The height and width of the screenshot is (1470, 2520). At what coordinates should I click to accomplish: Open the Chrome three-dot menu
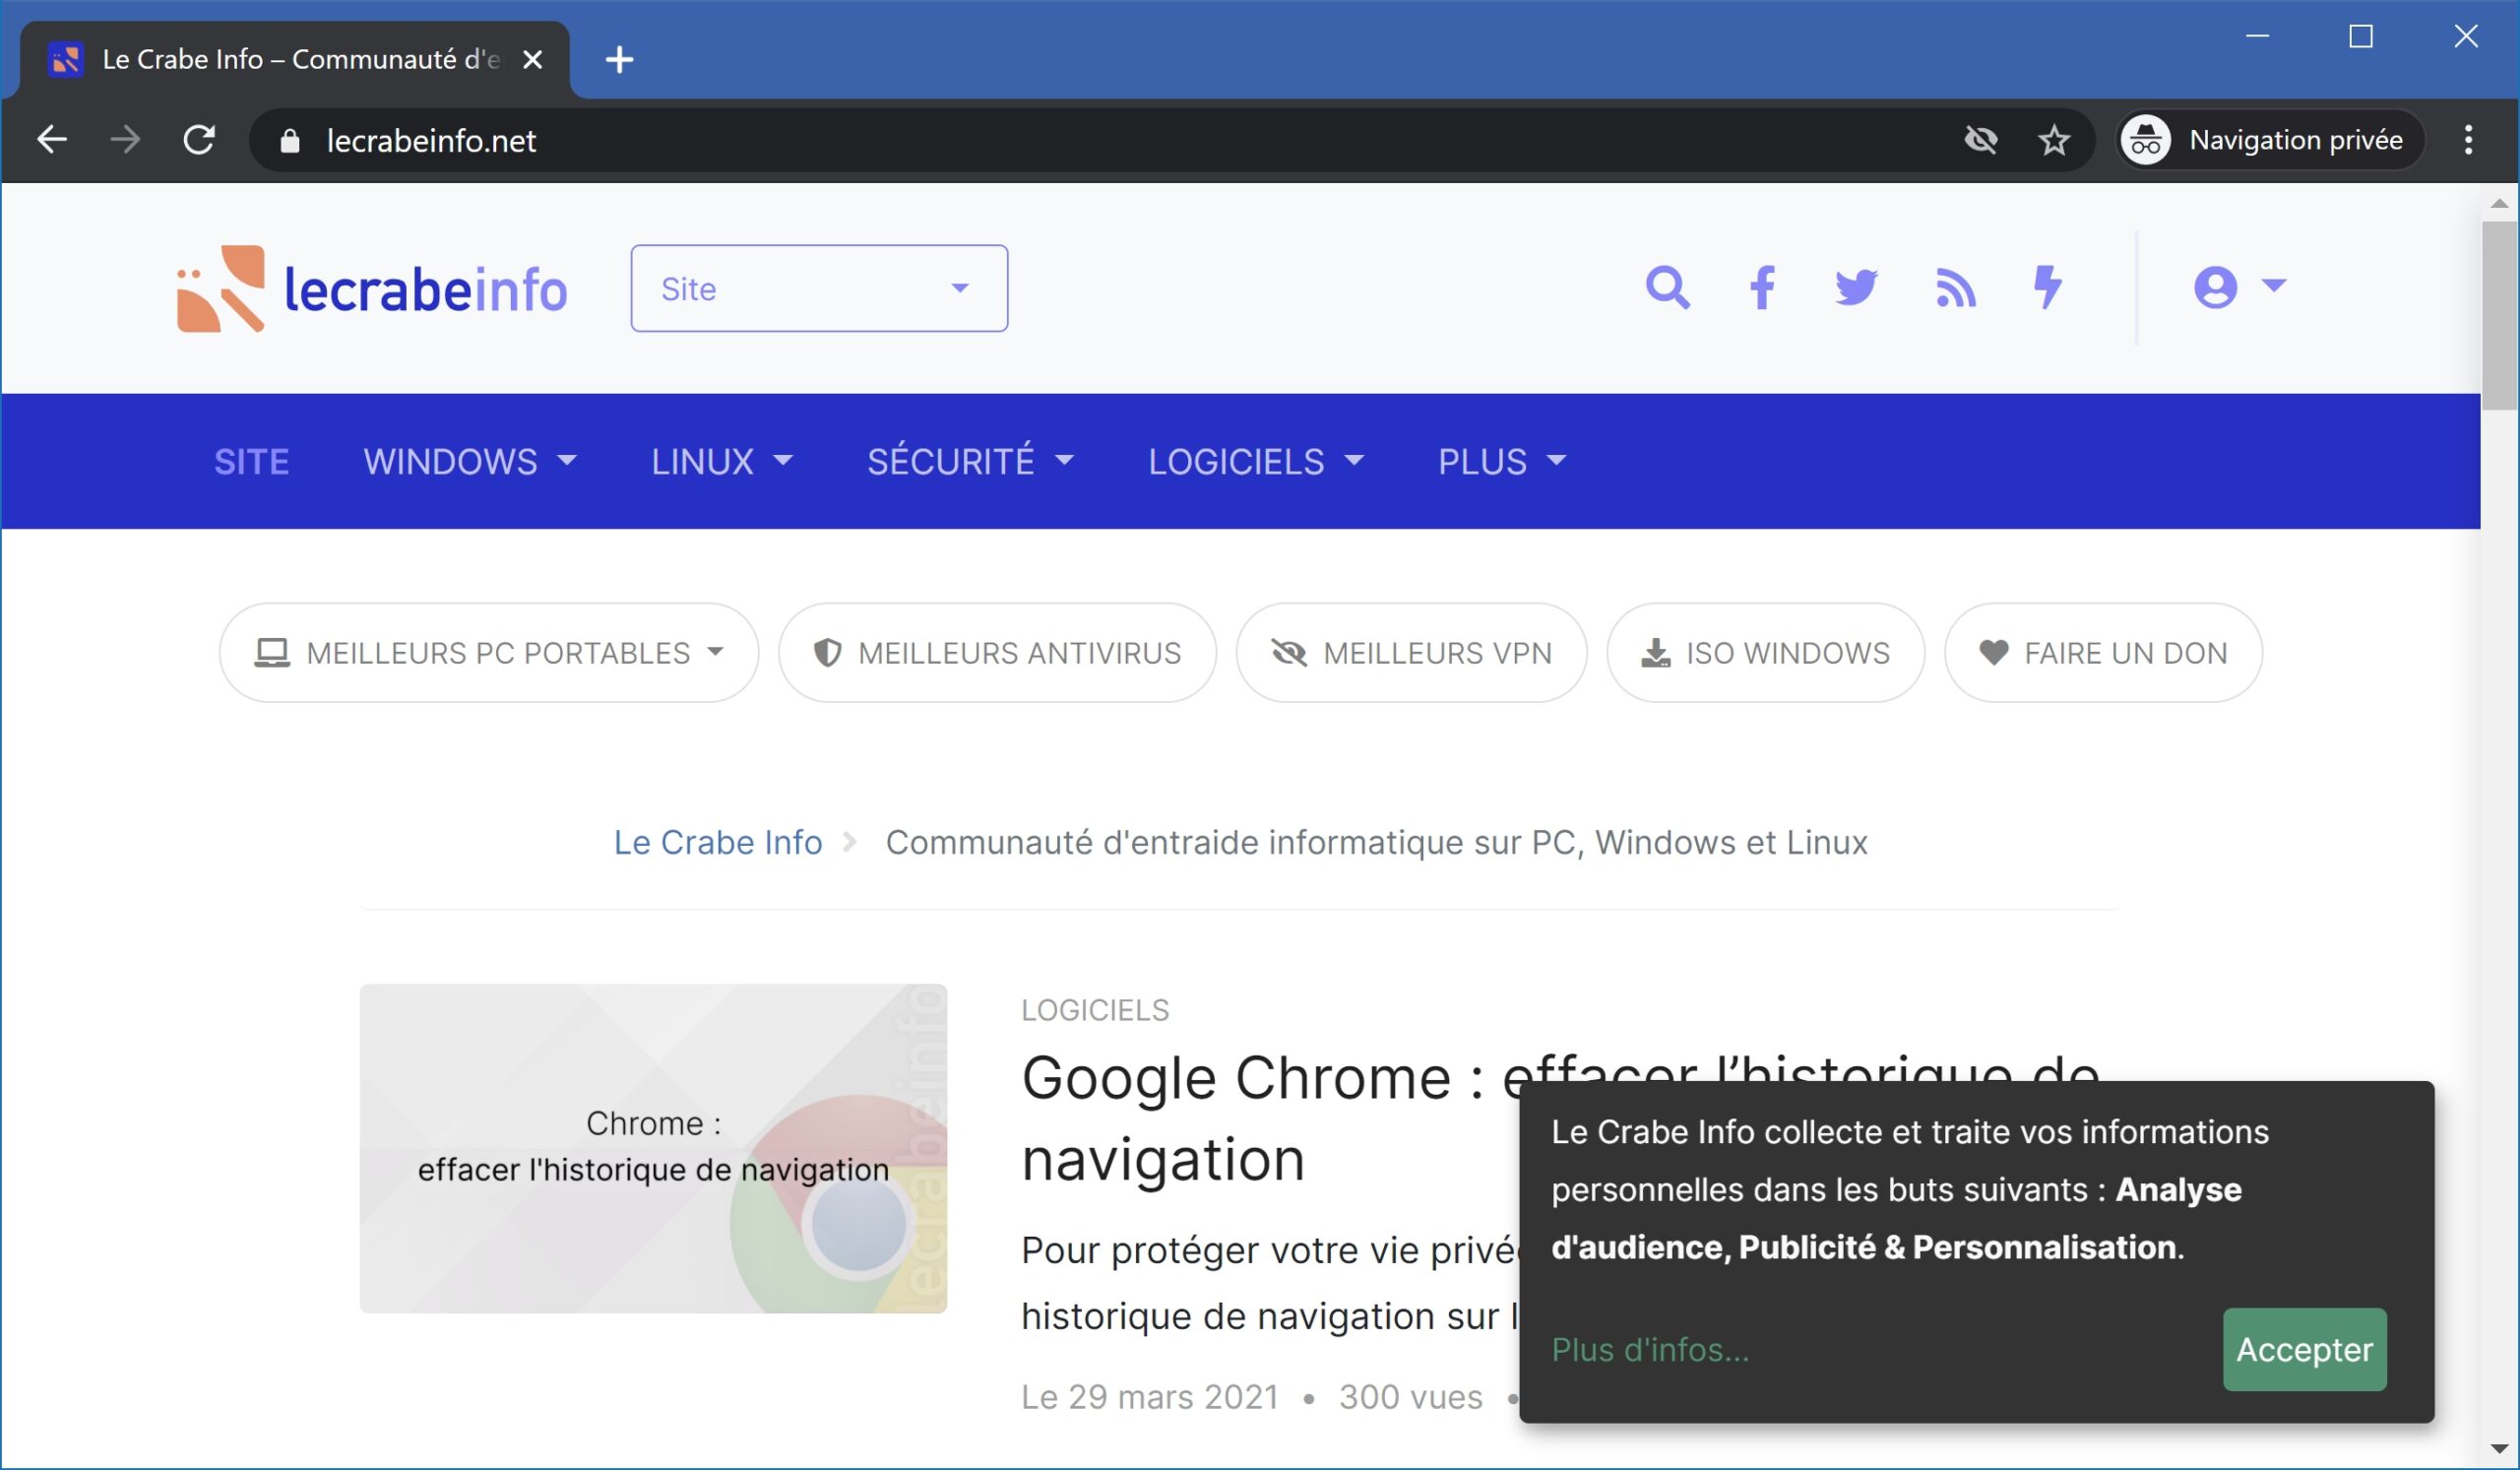coord(2468,140)
